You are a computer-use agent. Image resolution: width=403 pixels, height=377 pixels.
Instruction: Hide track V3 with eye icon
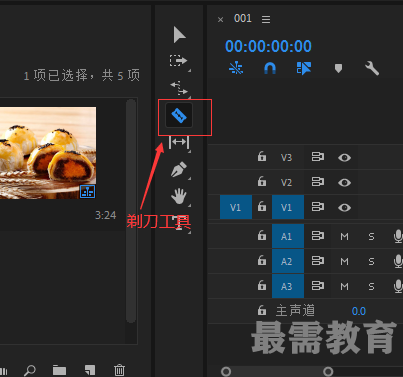point(344,157)
